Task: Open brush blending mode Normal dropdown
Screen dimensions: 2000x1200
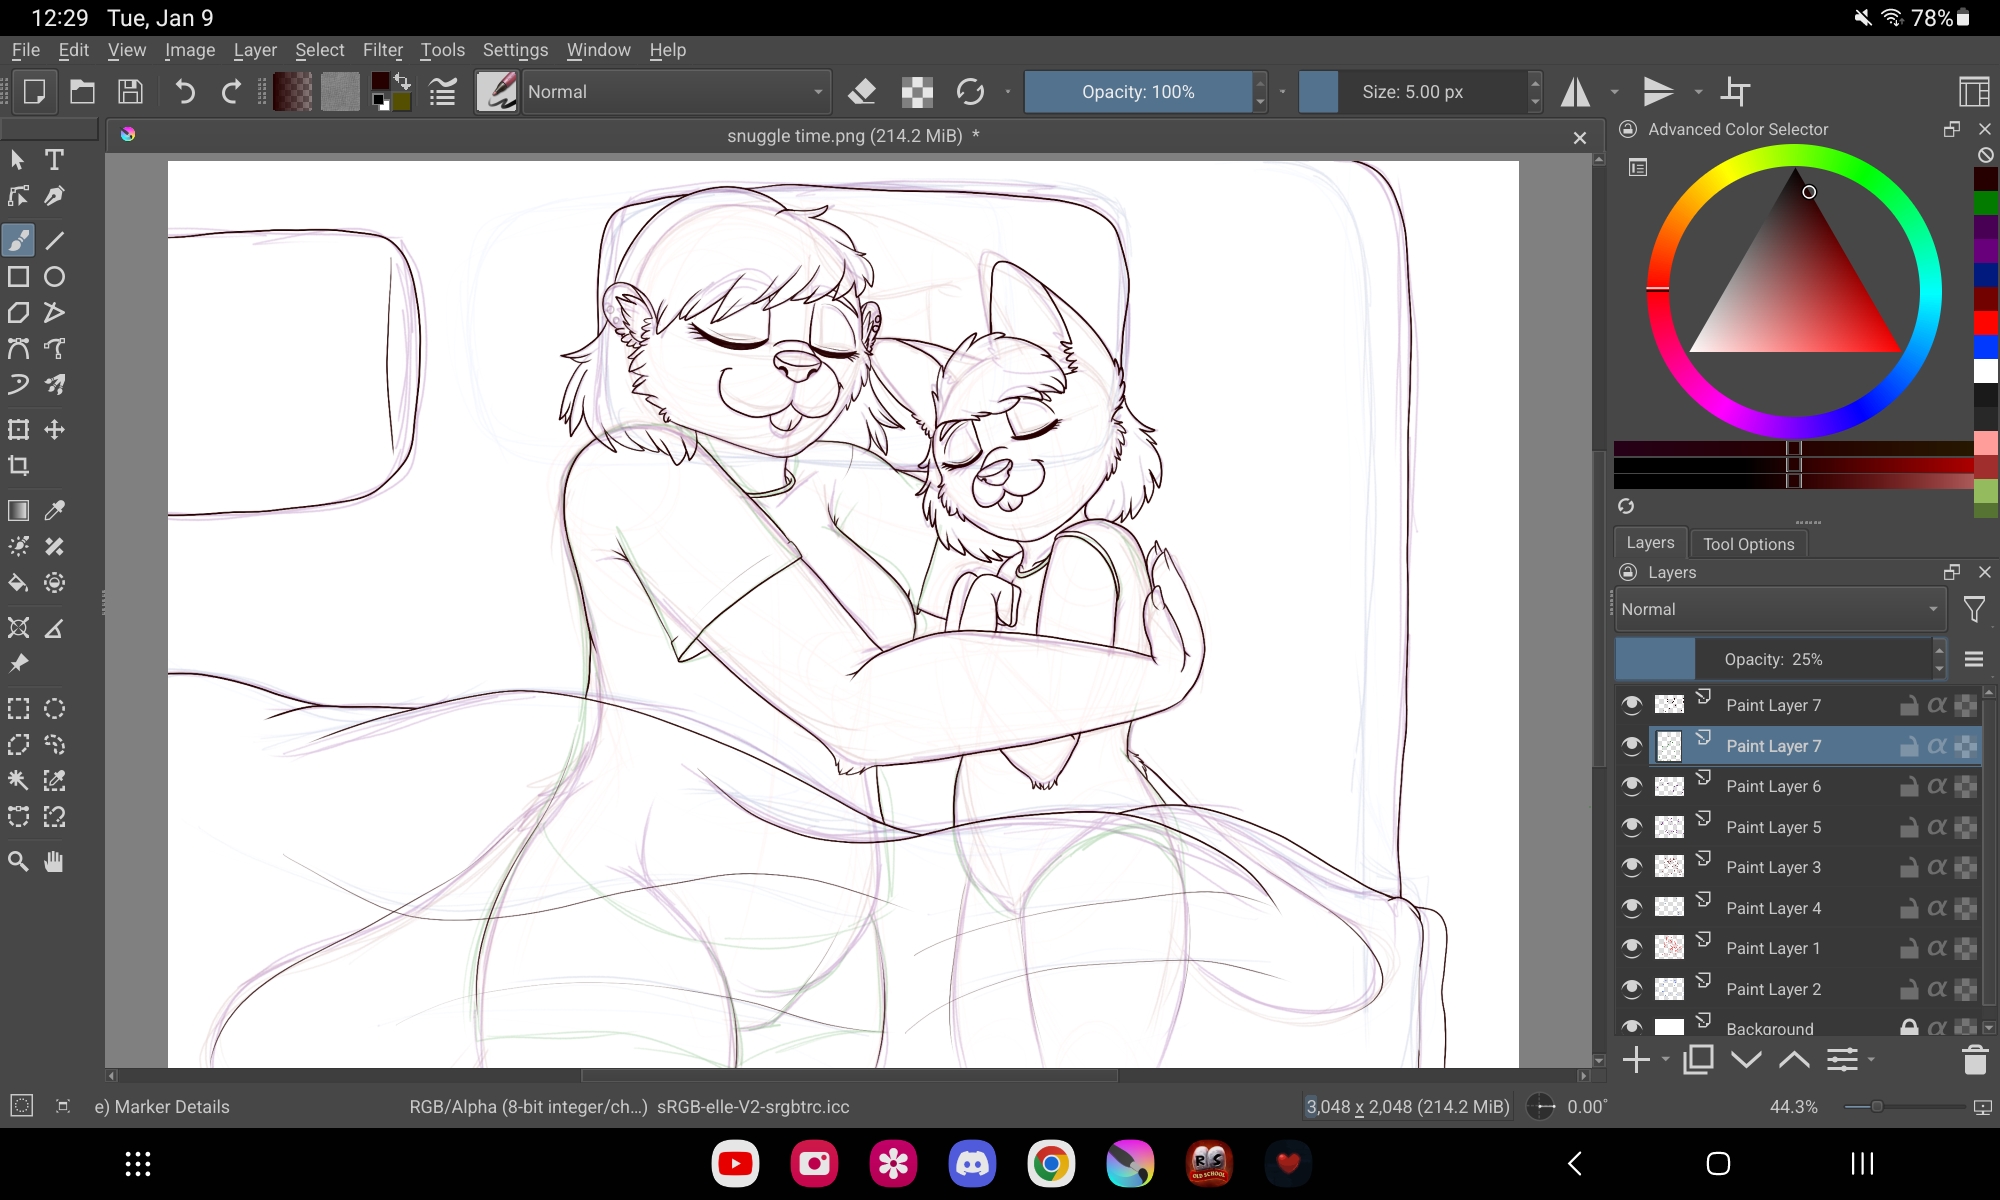Action: click(676, 92)
